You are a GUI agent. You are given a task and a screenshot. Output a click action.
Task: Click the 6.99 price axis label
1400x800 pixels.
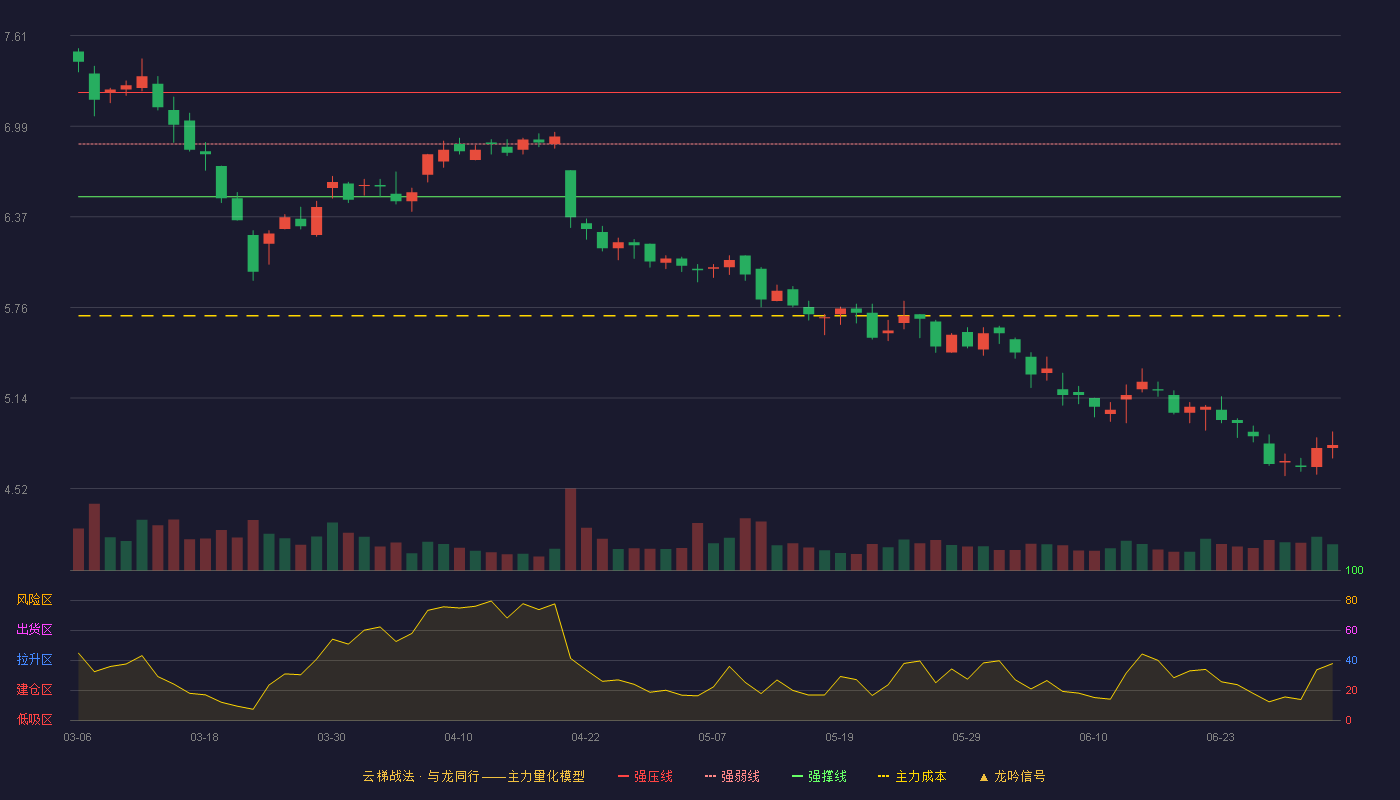15,128
